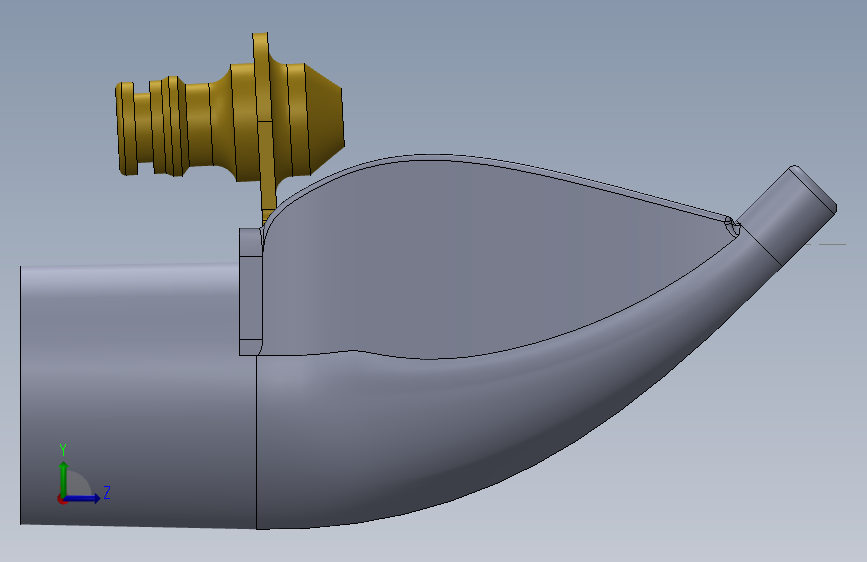Image resolution: width=867 pixels, height=562 pixels.
Task: Select the small angled outlet tube tip
Action: [788, 216]
